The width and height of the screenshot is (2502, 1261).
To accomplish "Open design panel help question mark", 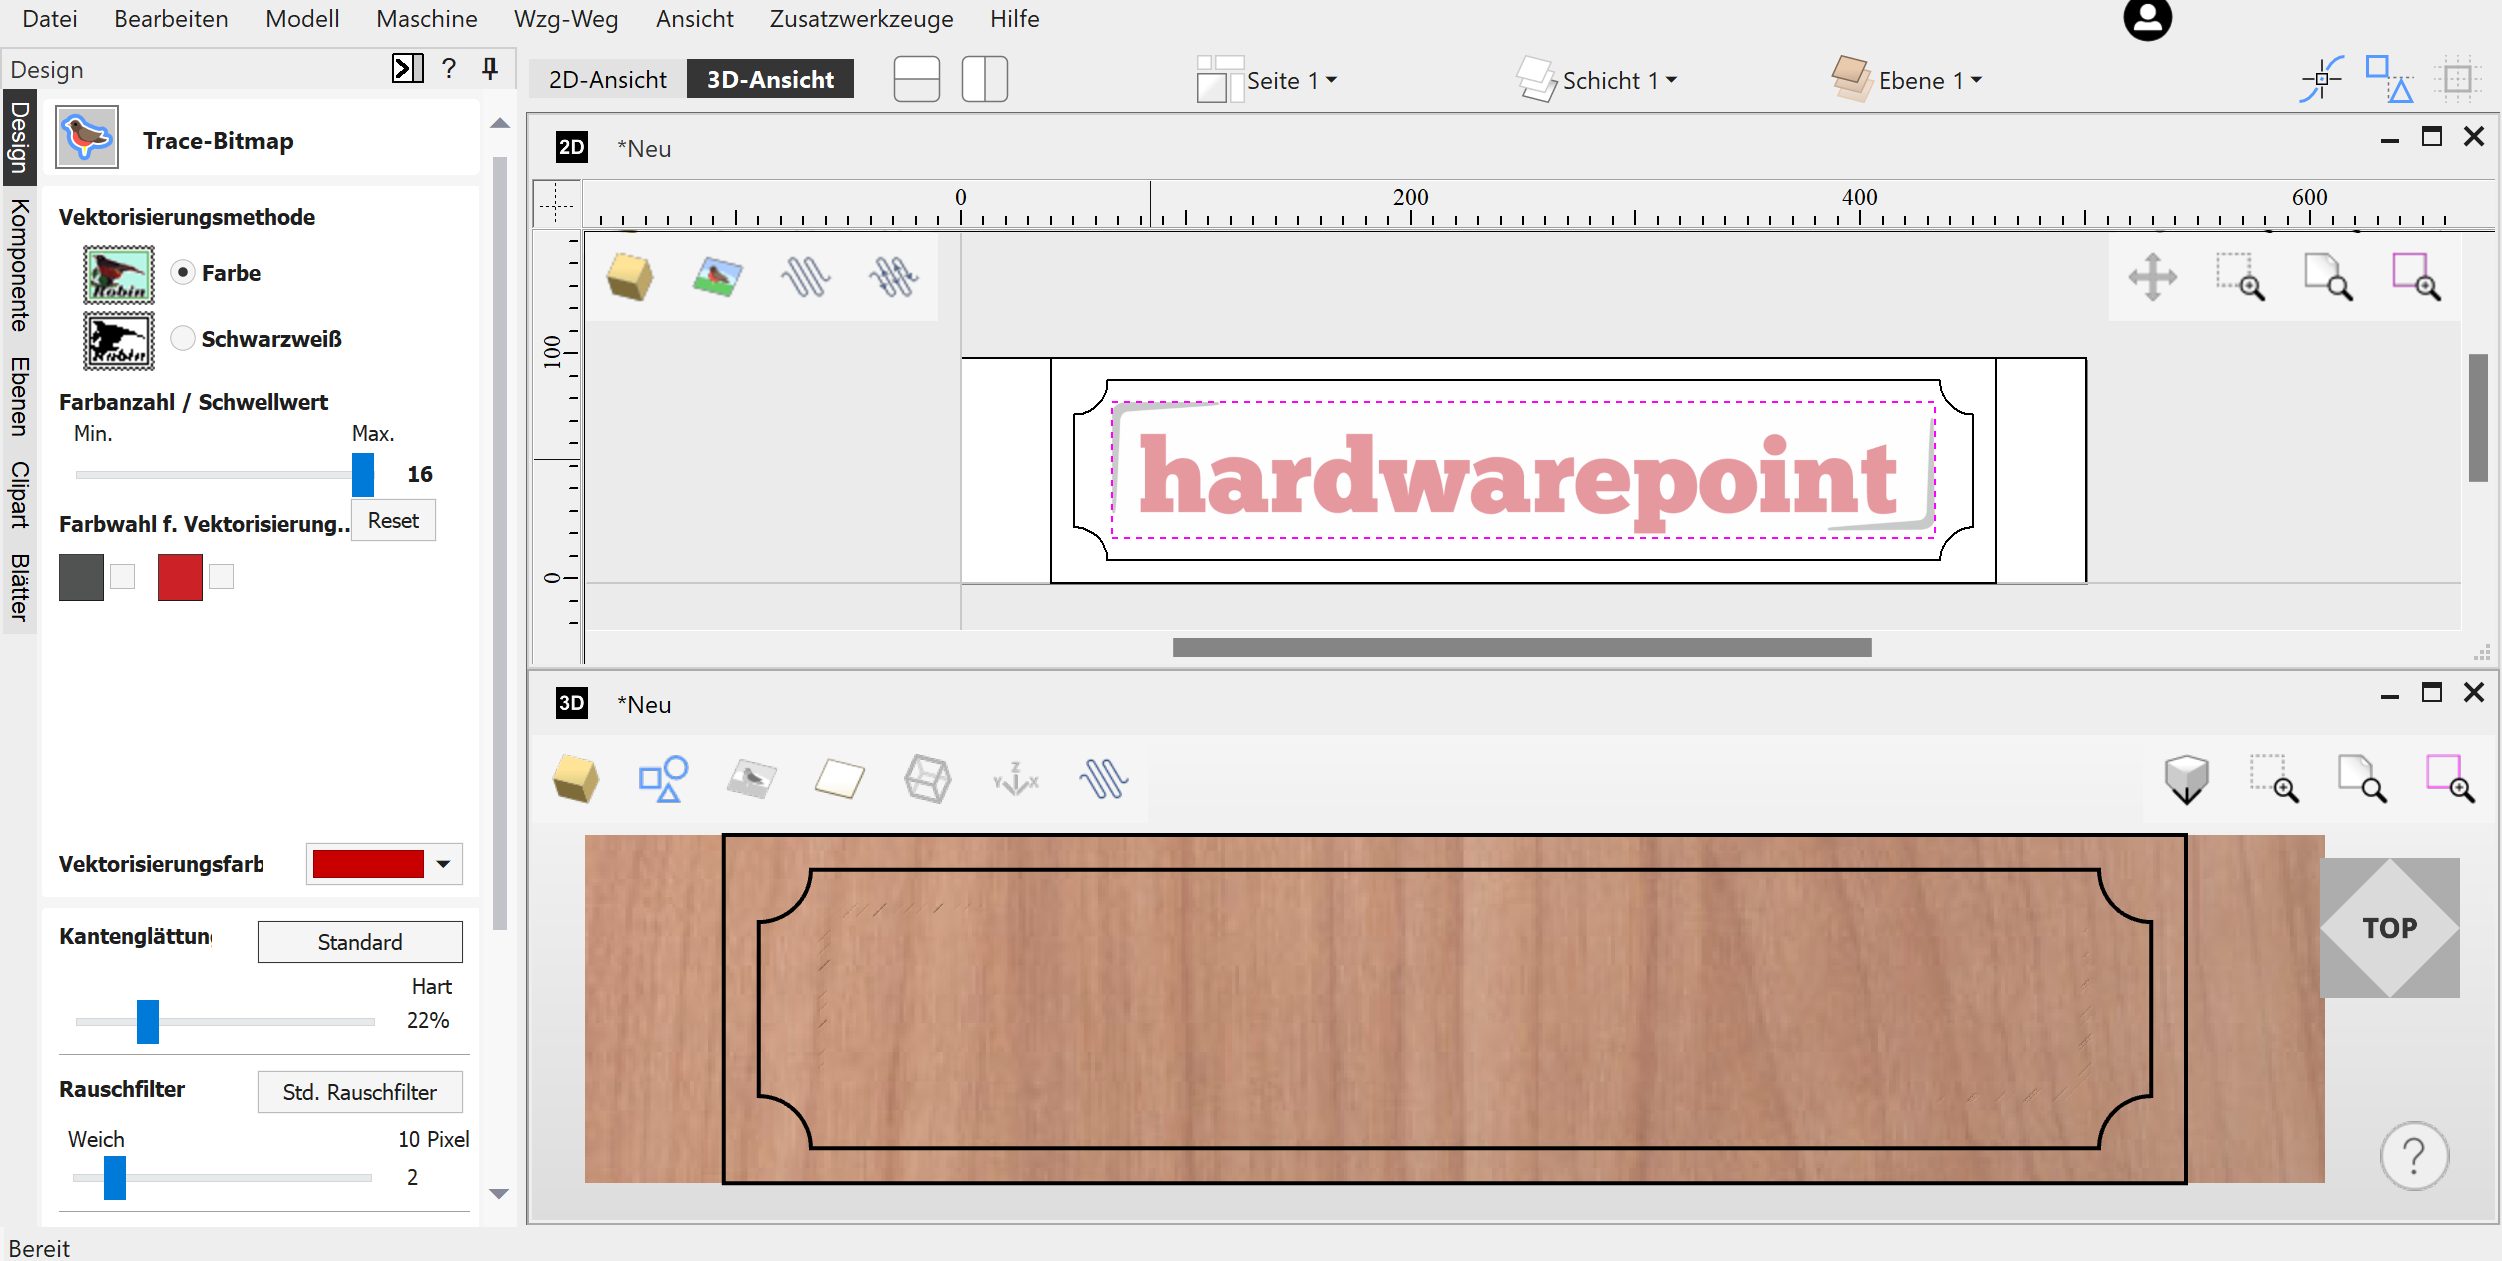I will click(449, 68).
